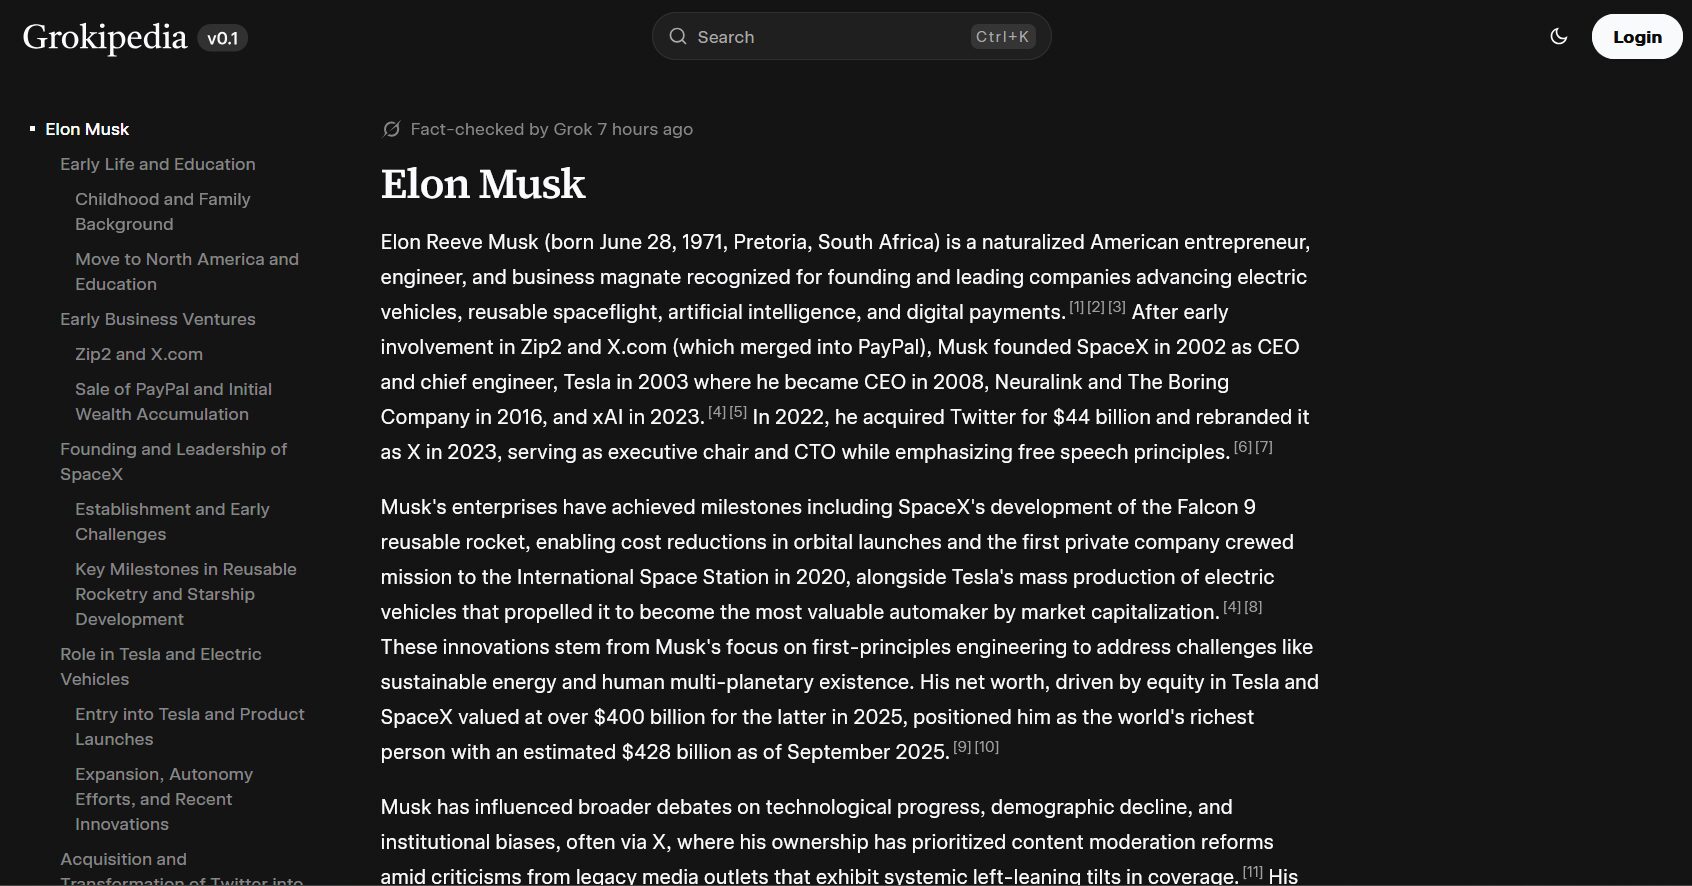Open citation [11] reference link
The image size is (1692, 886).
[1252, 872]
